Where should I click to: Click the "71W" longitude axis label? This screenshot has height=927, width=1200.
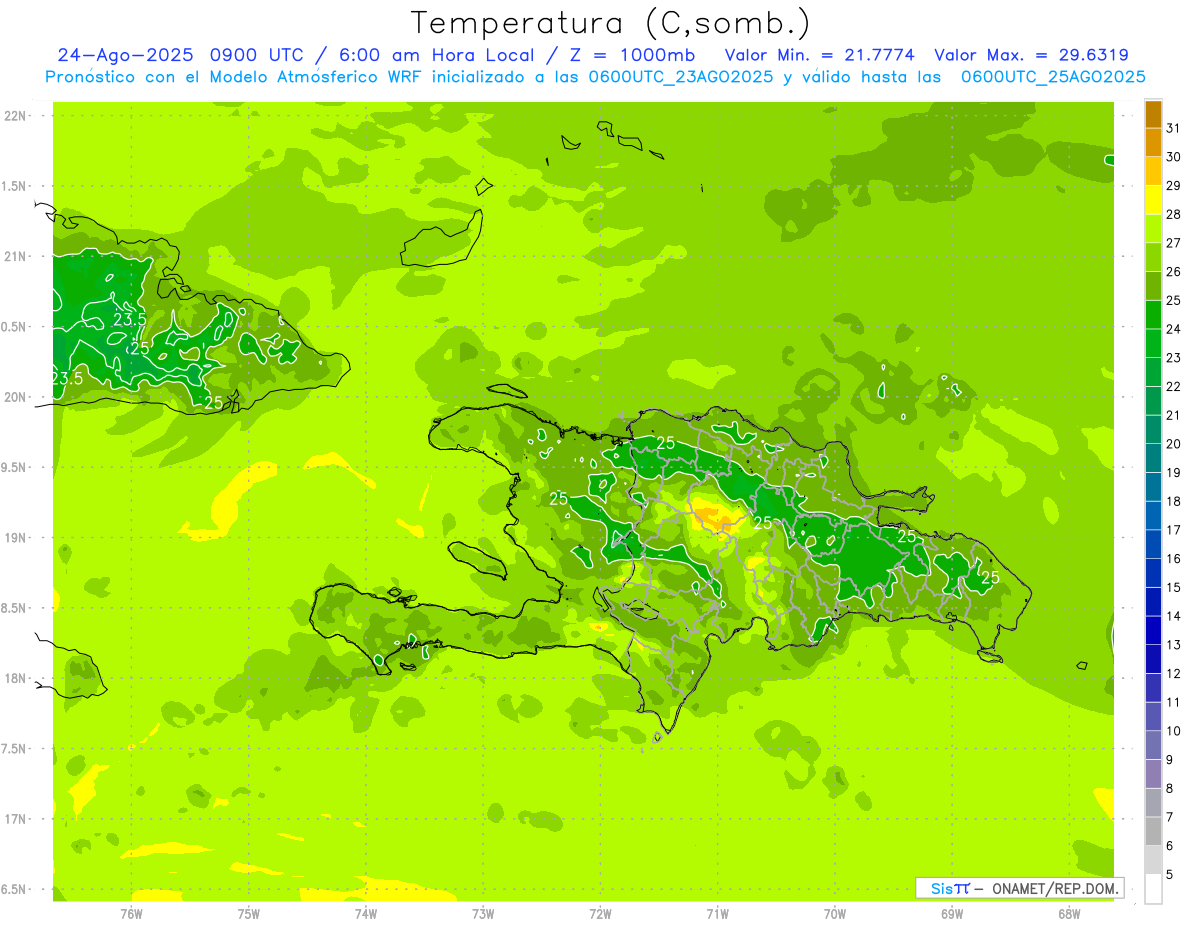(718, 914)
